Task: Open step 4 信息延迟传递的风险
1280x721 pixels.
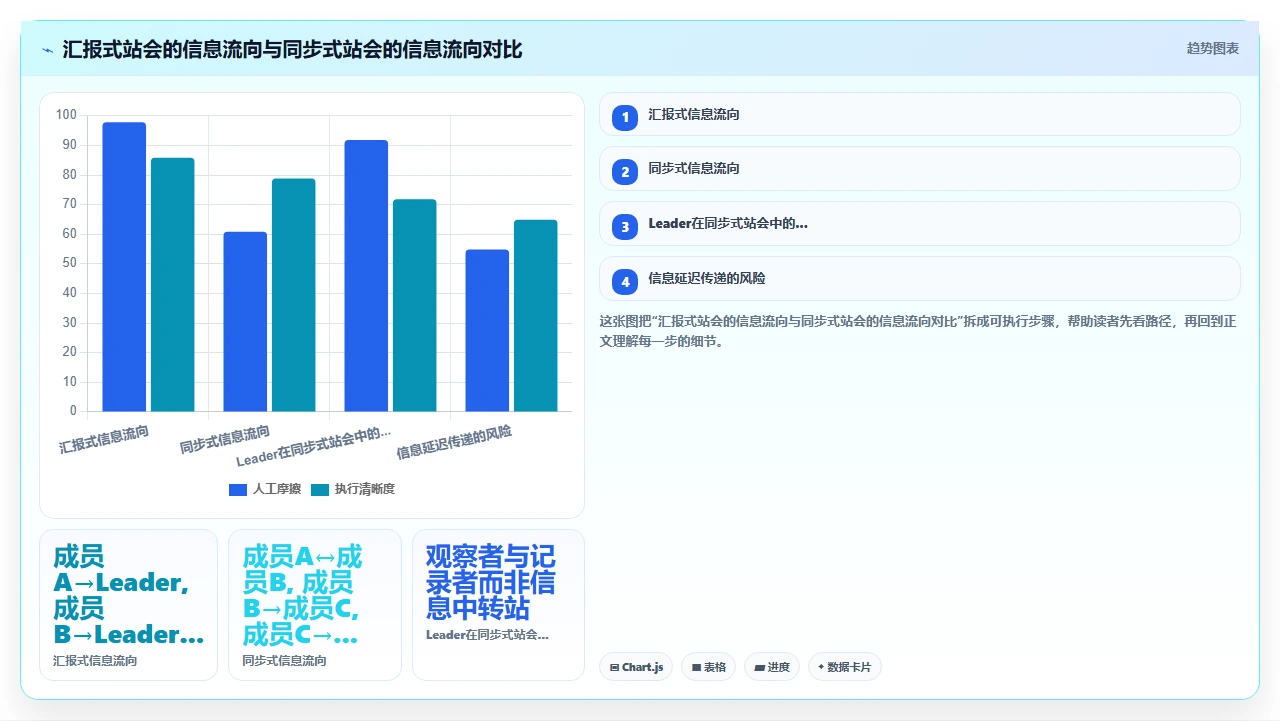Action: click(x=919, y=278)
